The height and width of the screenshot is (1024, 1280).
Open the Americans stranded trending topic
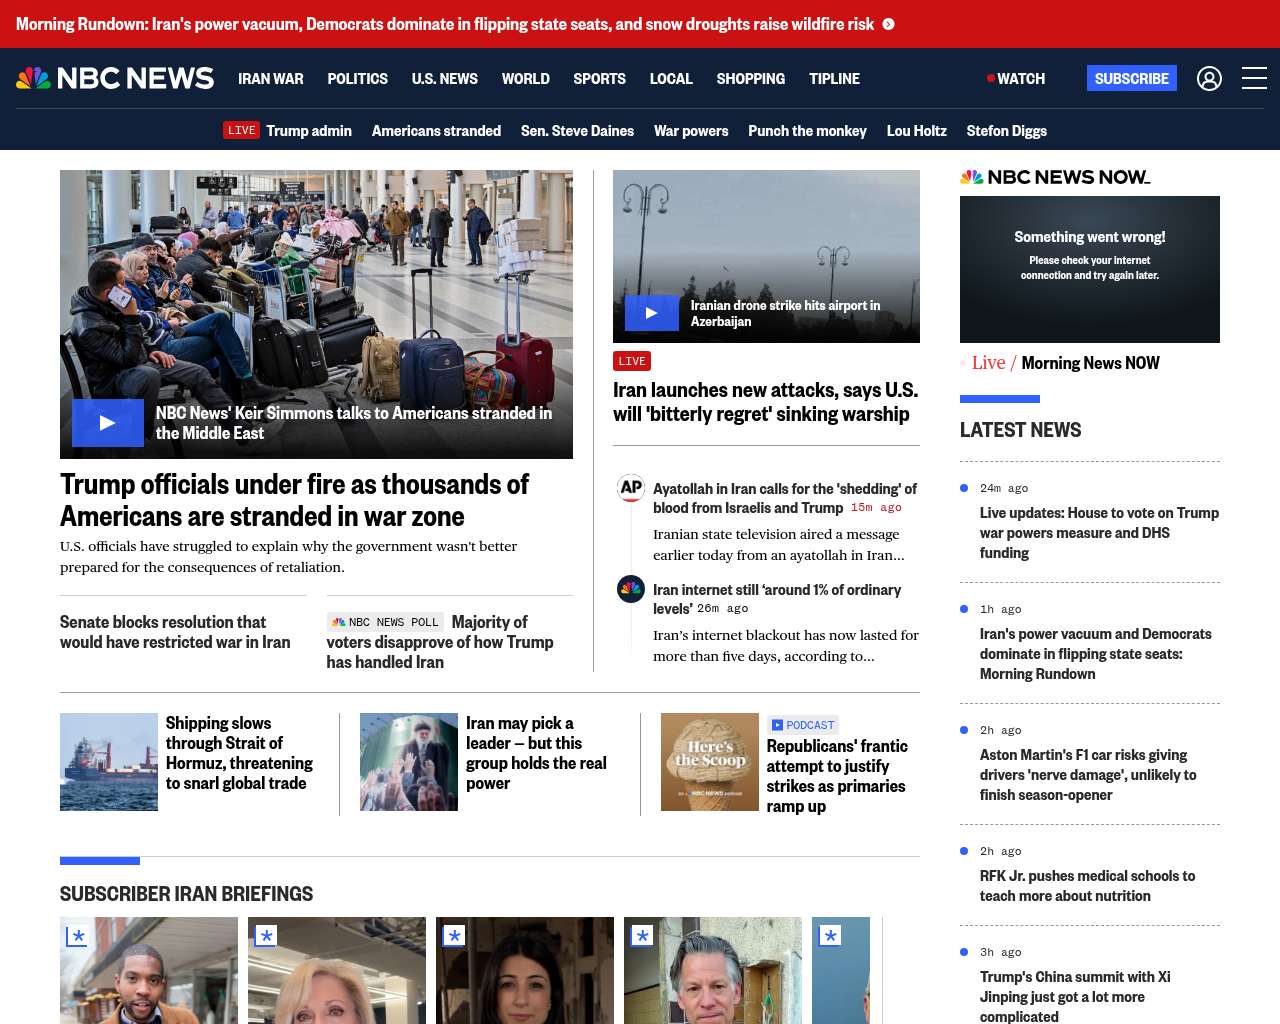(x=436, y=131)
